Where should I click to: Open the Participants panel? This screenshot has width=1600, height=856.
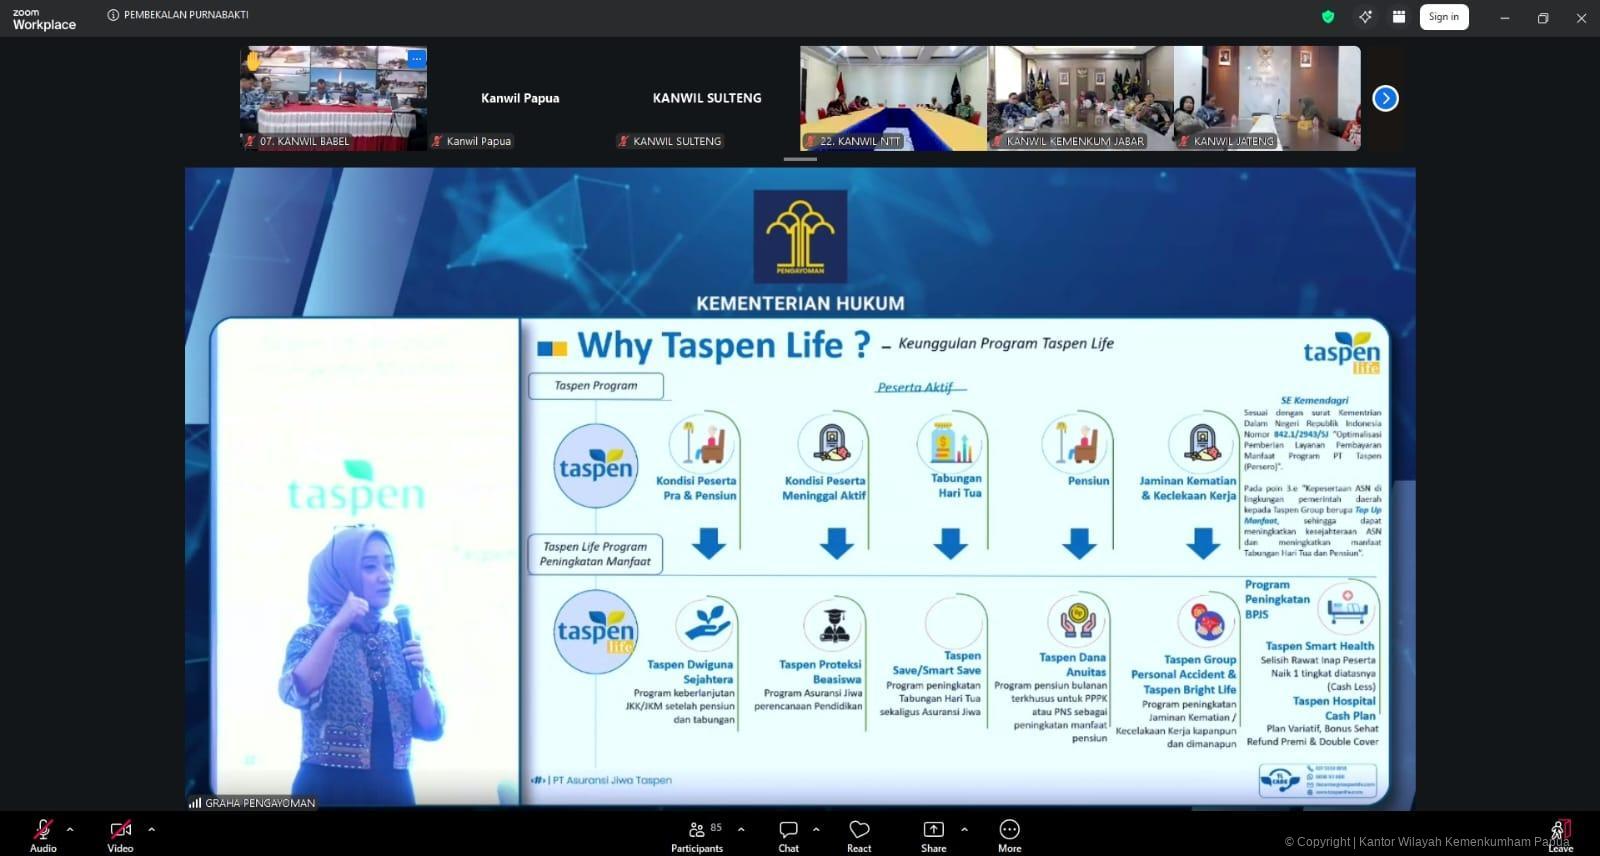[697, 836]
